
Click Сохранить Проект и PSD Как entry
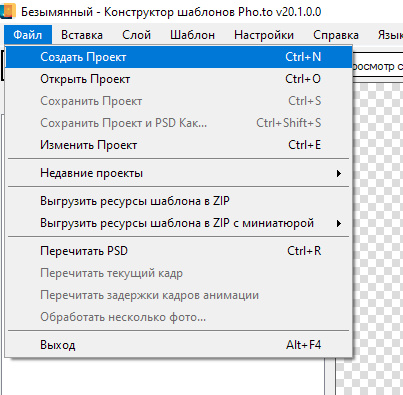click(179, 123)
